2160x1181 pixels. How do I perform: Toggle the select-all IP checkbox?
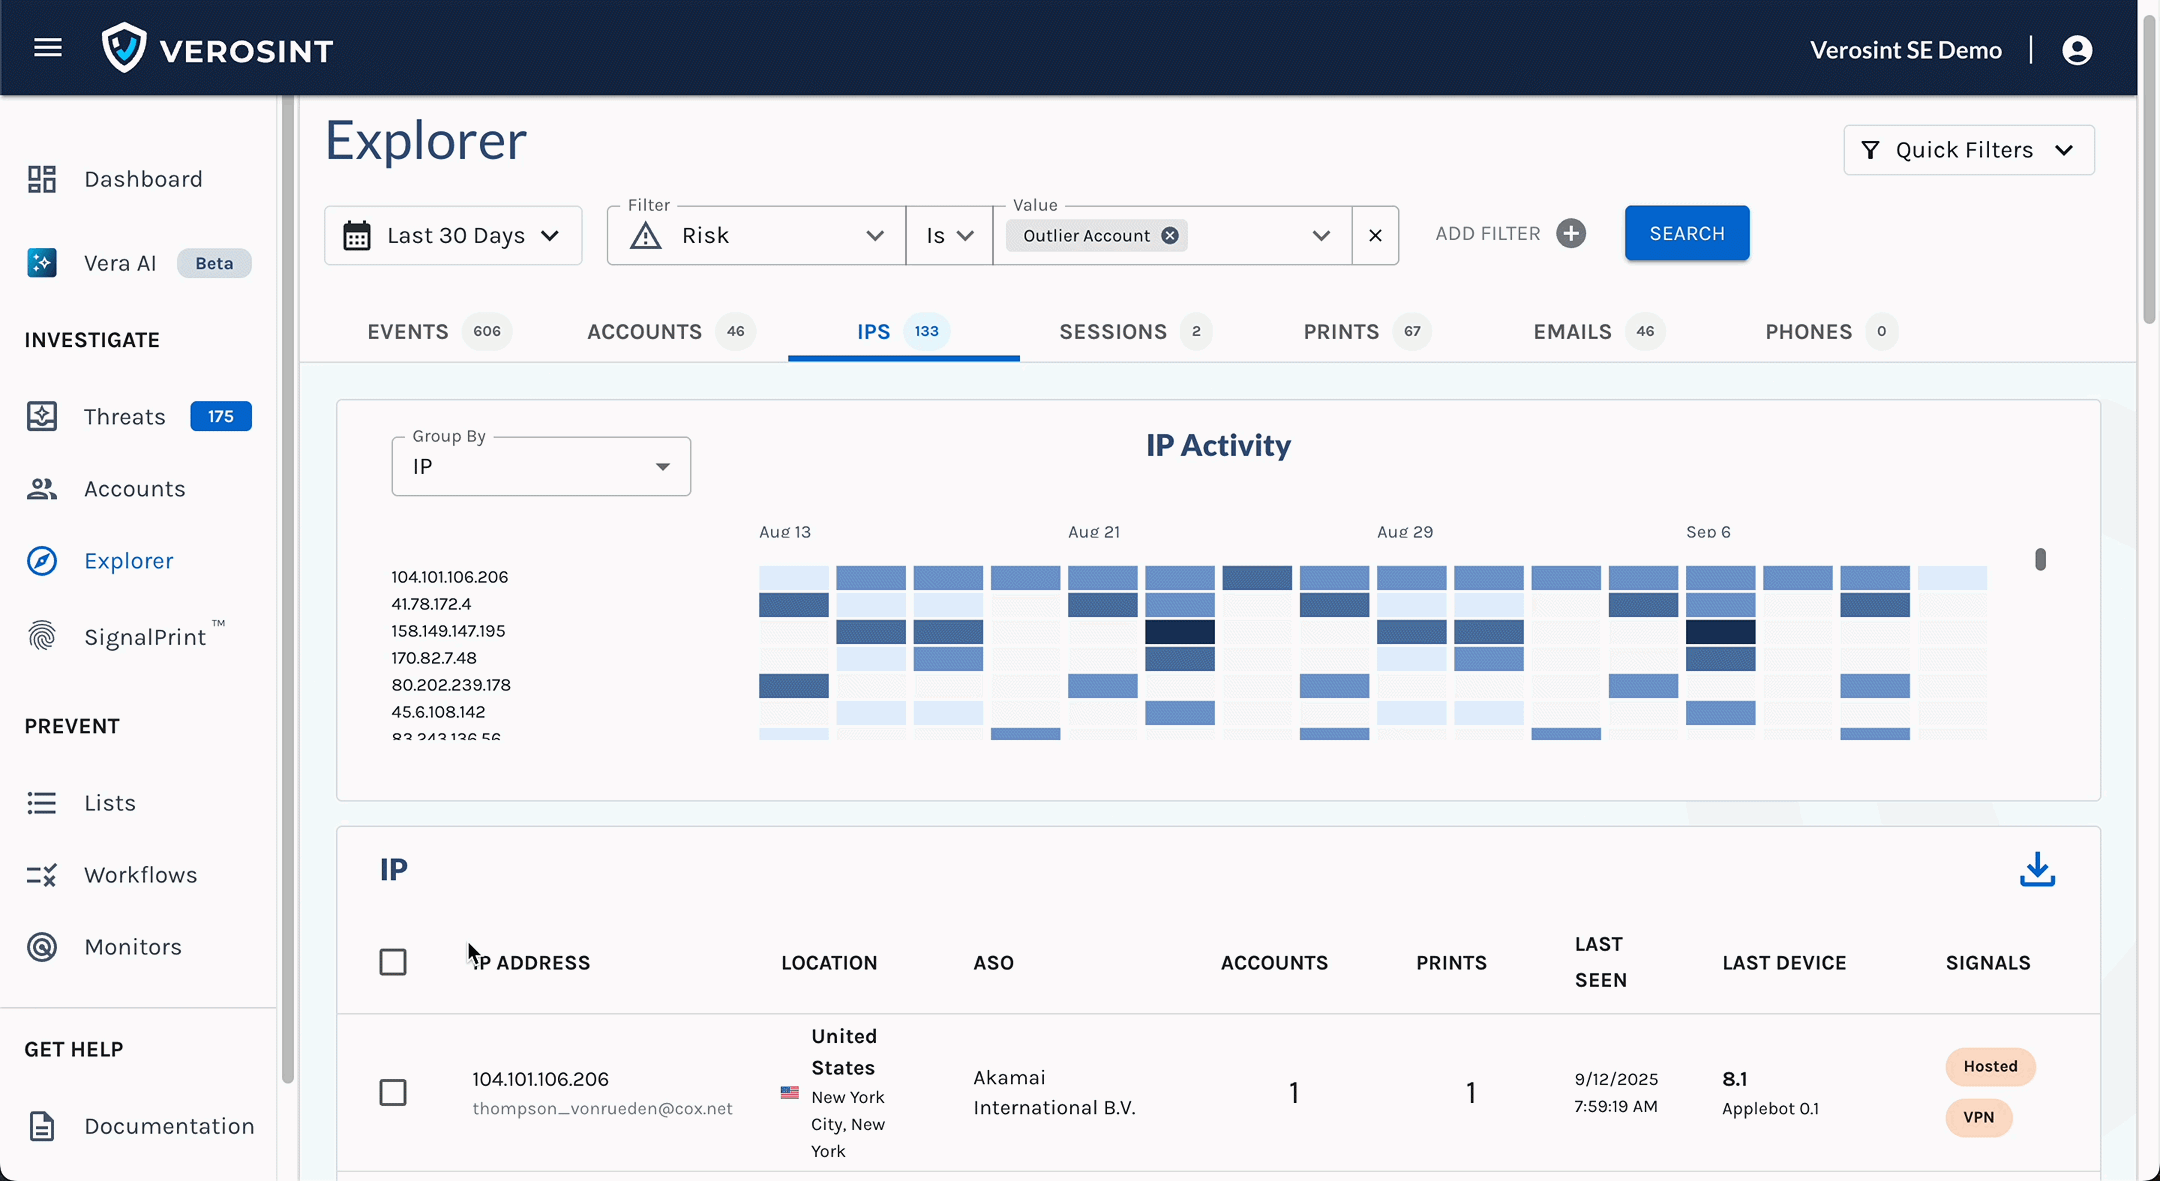tap(393, 962)
